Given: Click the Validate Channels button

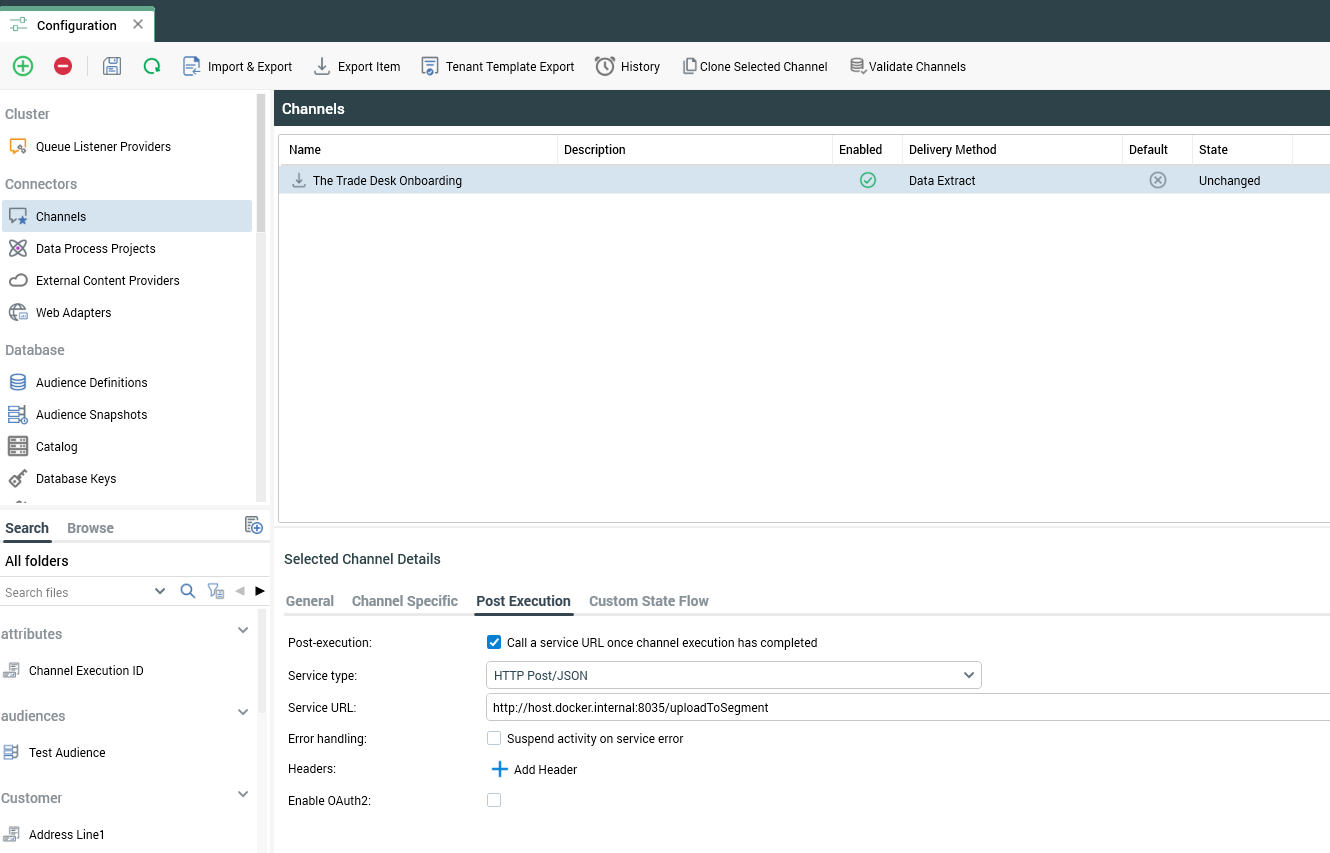Looking at the screenshot, I should coord(908,66).
